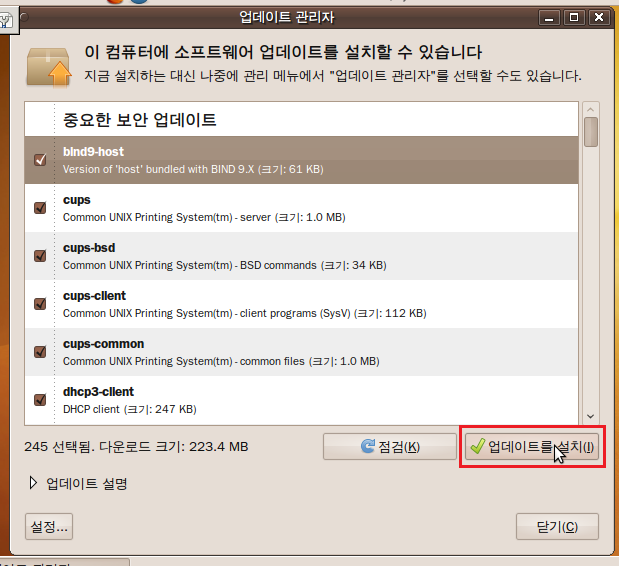The height and width of the screenshot is (566, 619).
Task: Maximize the 업데이트 관리자 window
Action: [574, 18]
